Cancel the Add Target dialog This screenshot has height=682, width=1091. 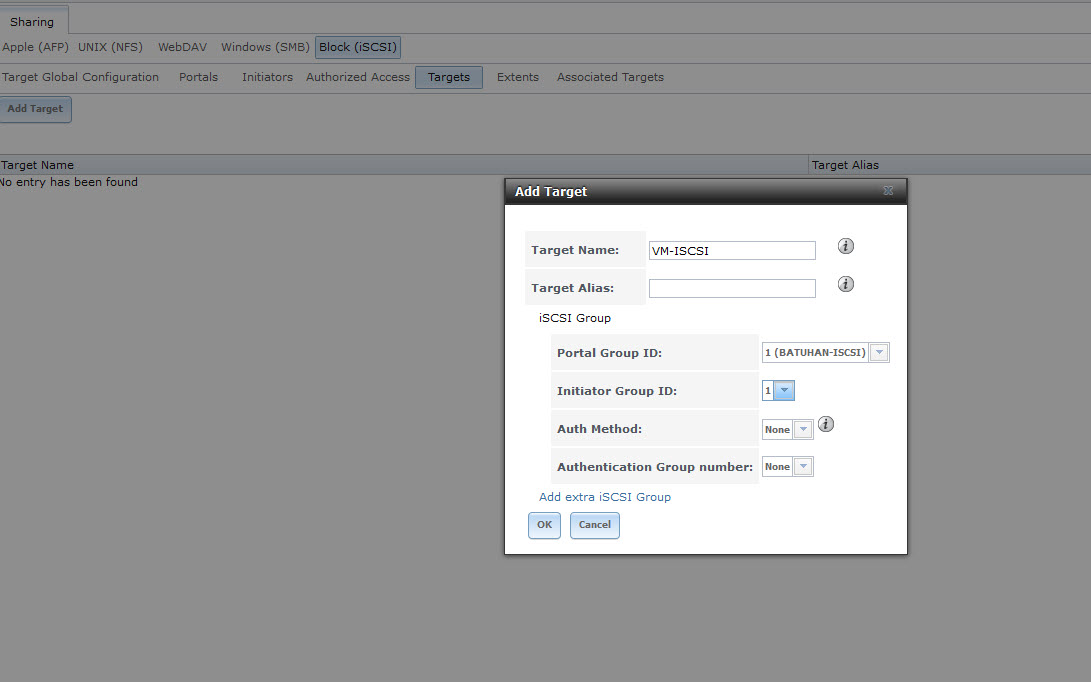point(594,525)
